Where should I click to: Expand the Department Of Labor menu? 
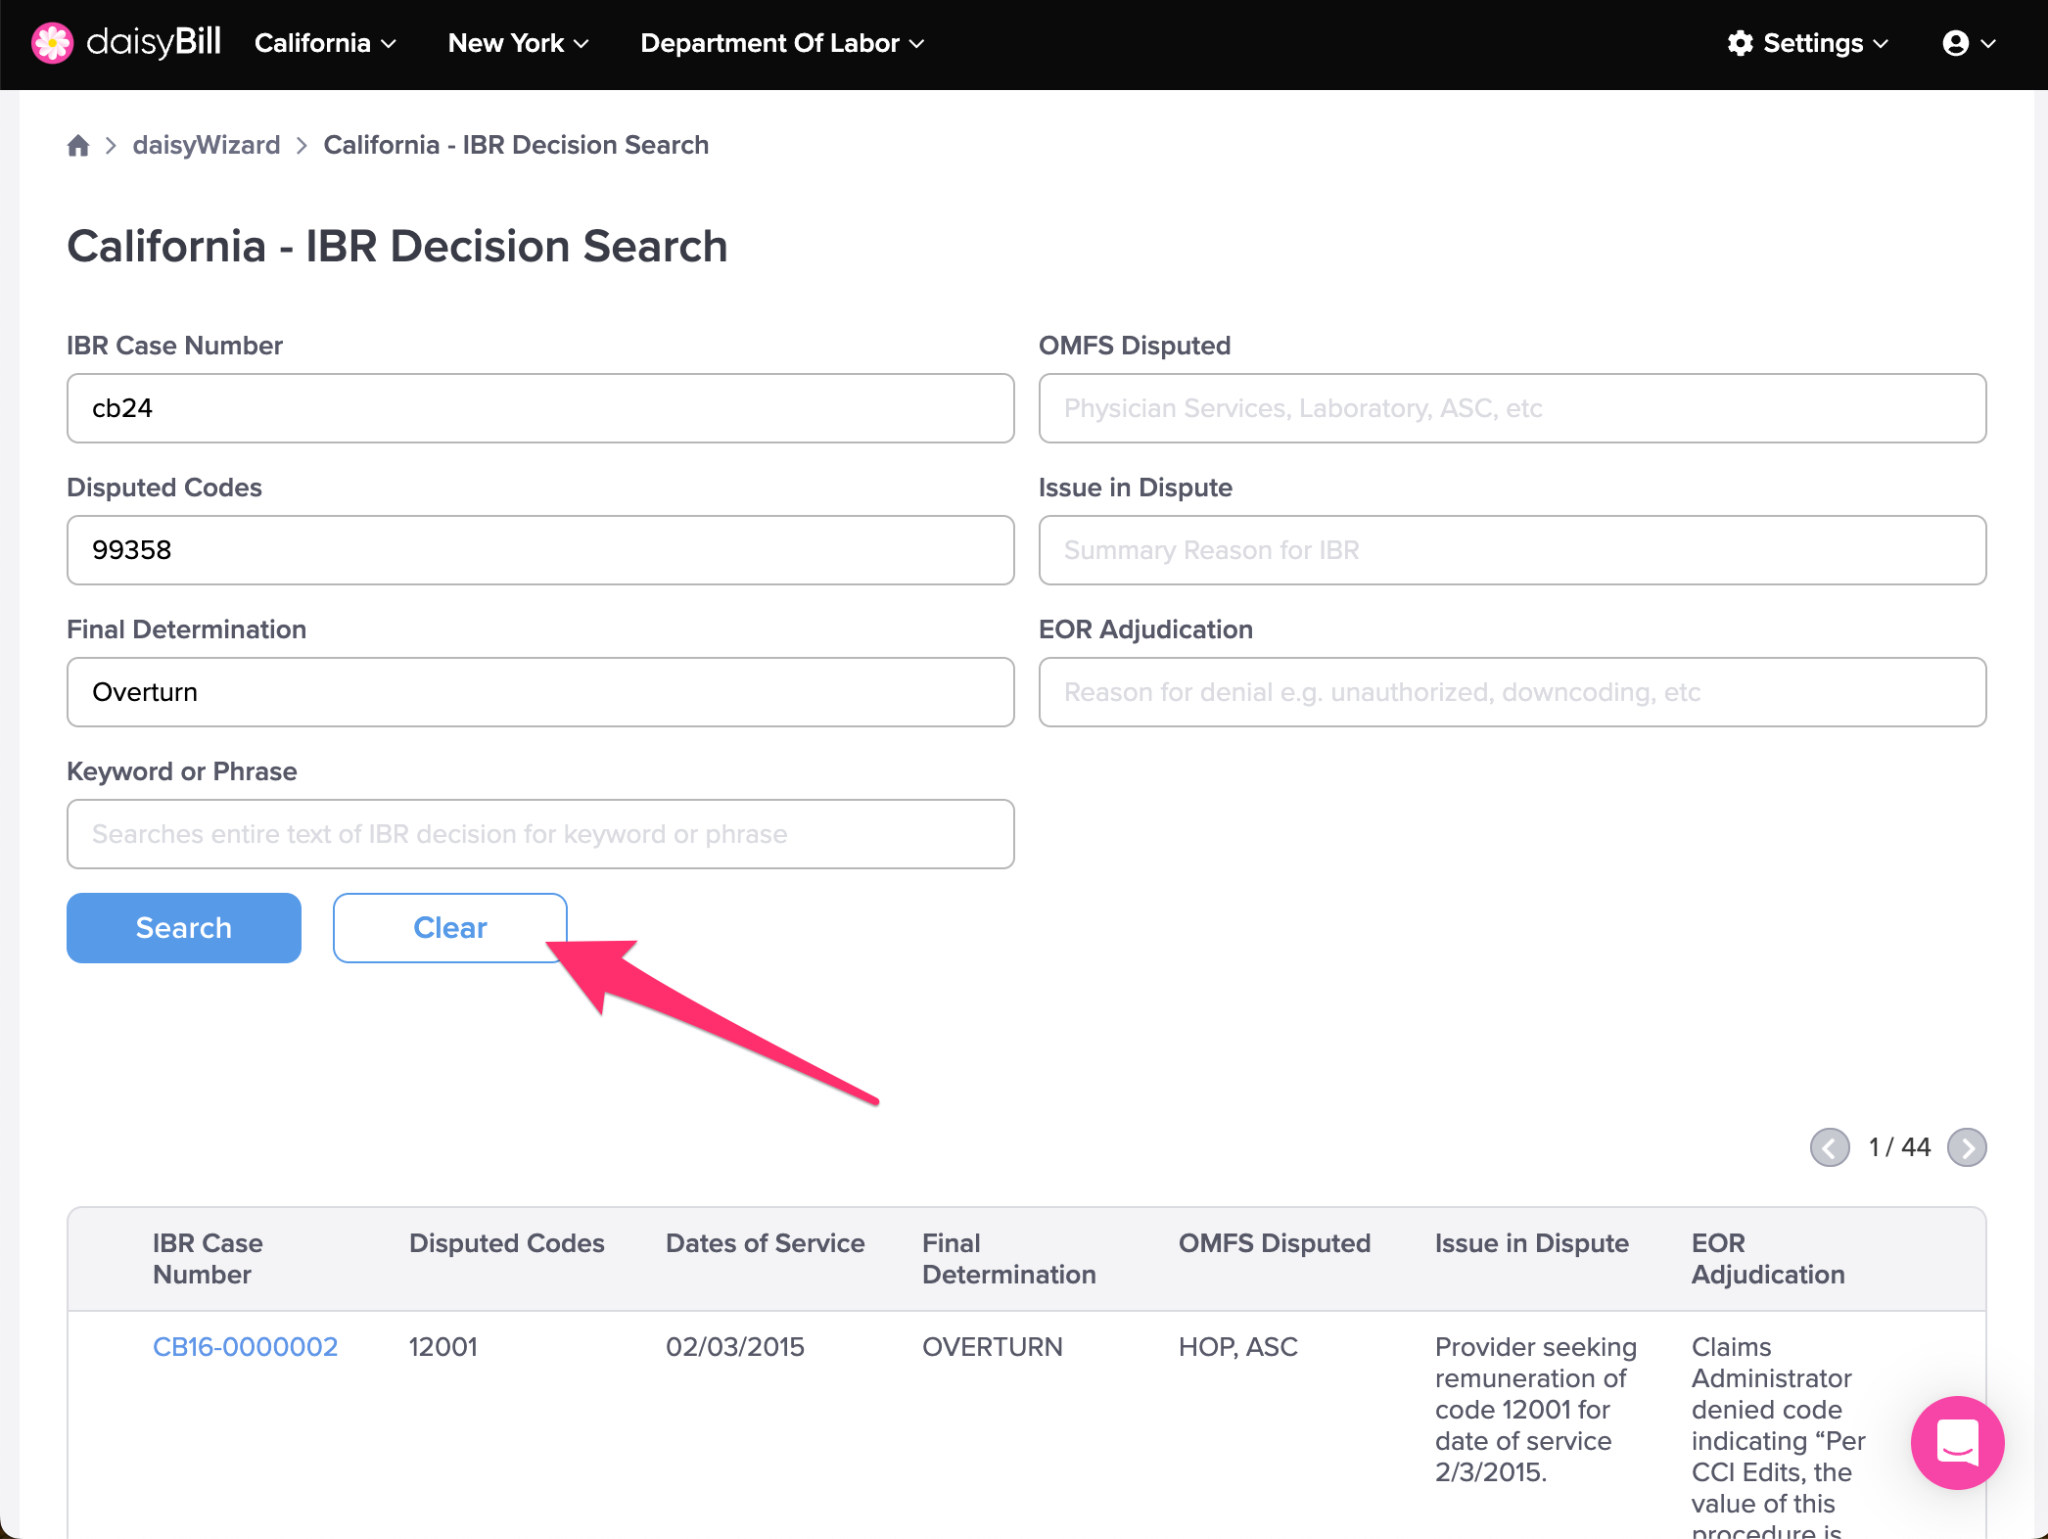coord(782,43)
